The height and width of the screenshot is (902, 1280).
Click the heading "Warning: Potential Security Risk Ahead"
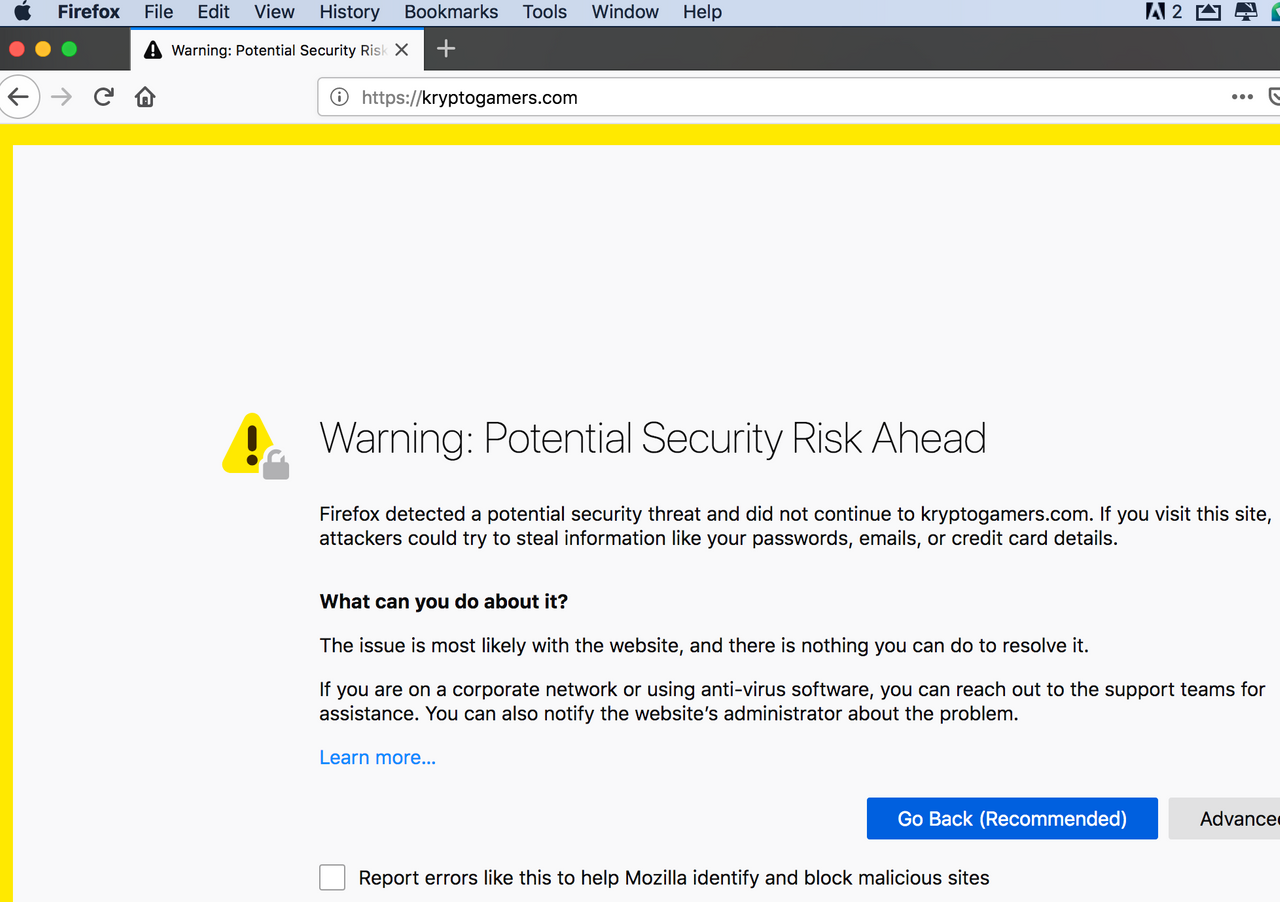tap(653, 438)
